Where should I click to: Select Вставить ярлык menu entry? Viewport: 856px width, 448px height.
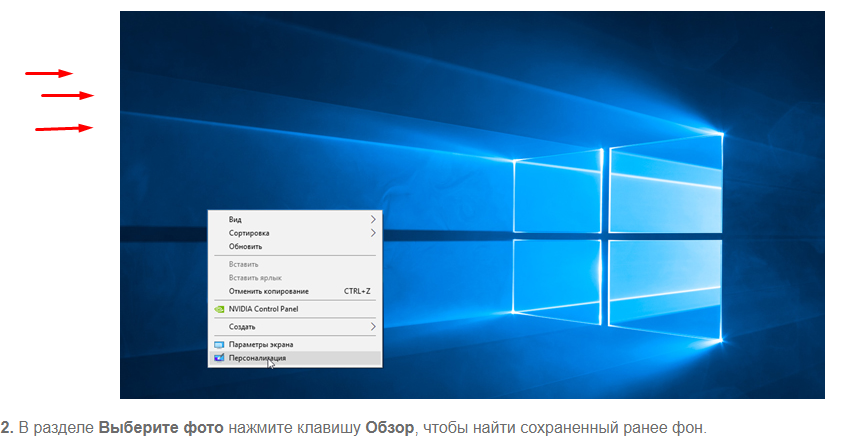(x=295, y=278)
